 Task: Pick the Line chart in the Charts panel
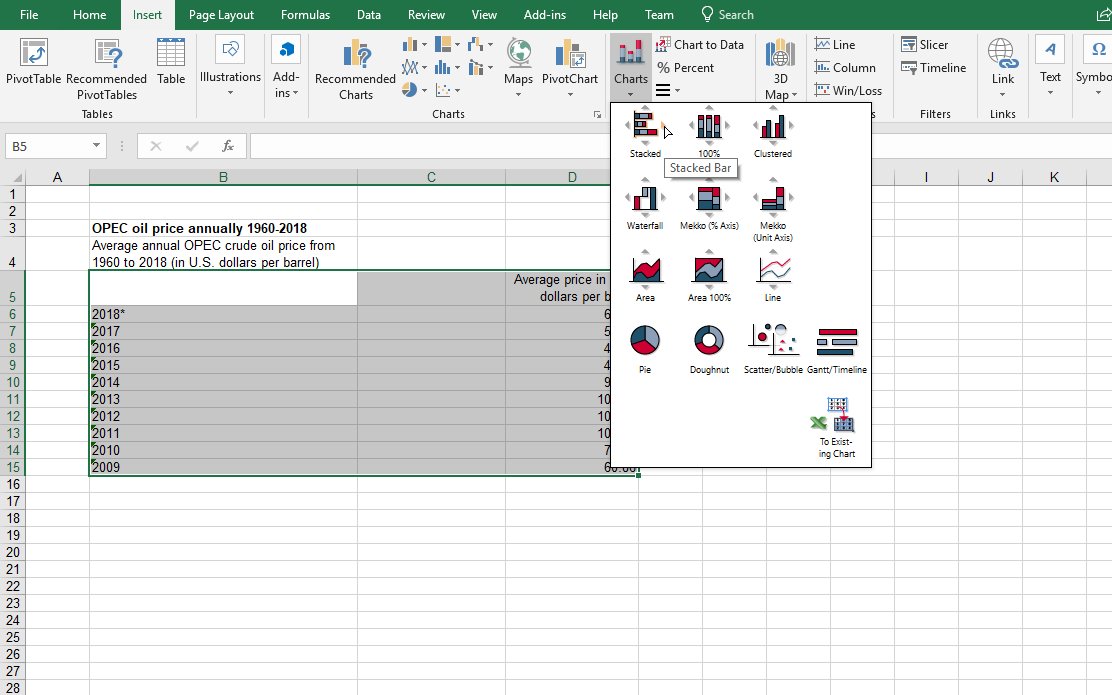[773, 277]
